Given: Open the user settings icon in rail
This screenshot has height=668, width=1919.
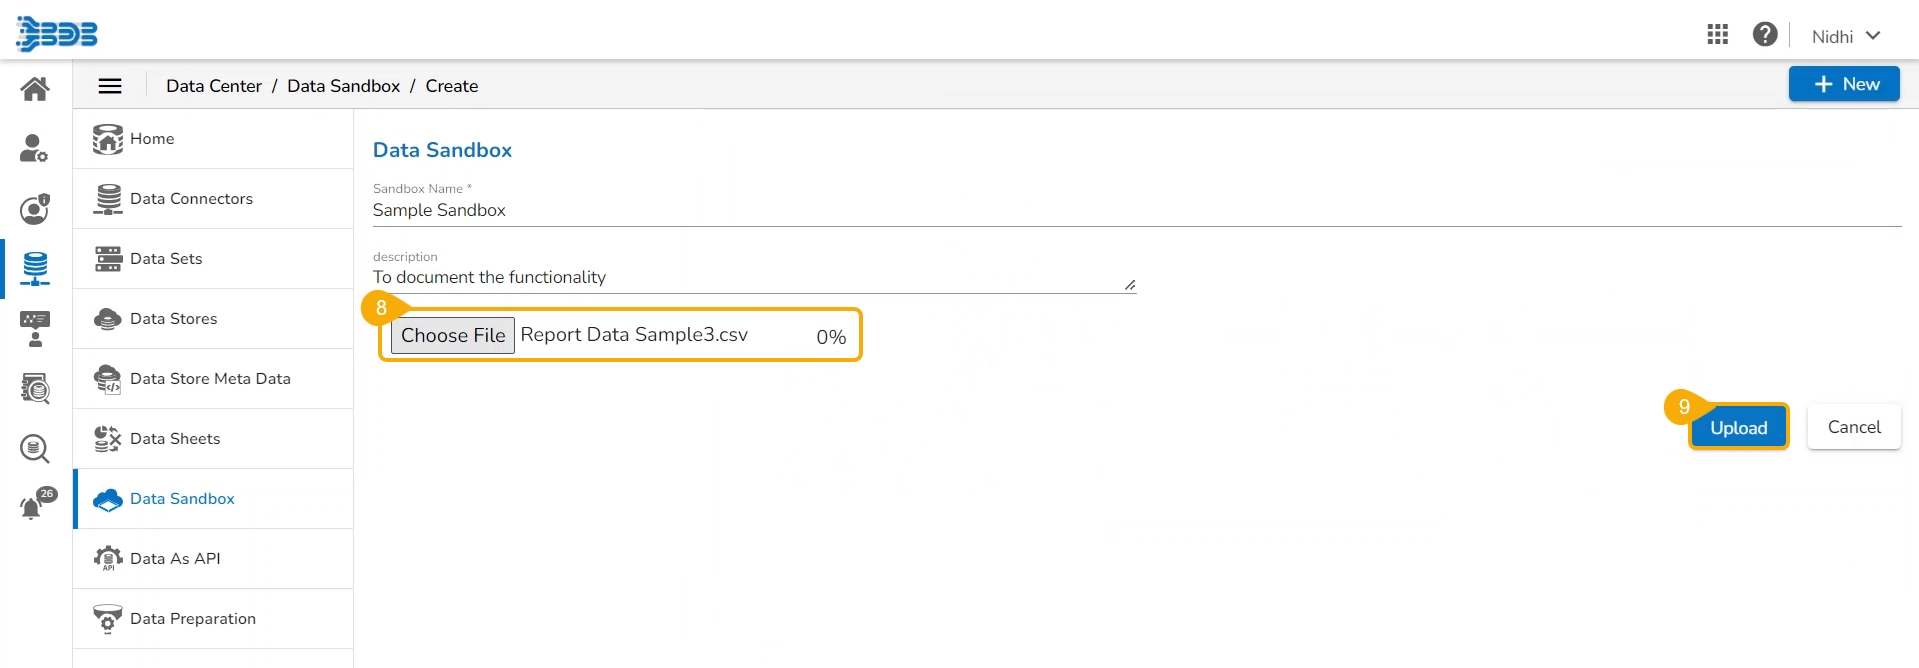Looking at the screenshot, I should click(x=35, y=149).
